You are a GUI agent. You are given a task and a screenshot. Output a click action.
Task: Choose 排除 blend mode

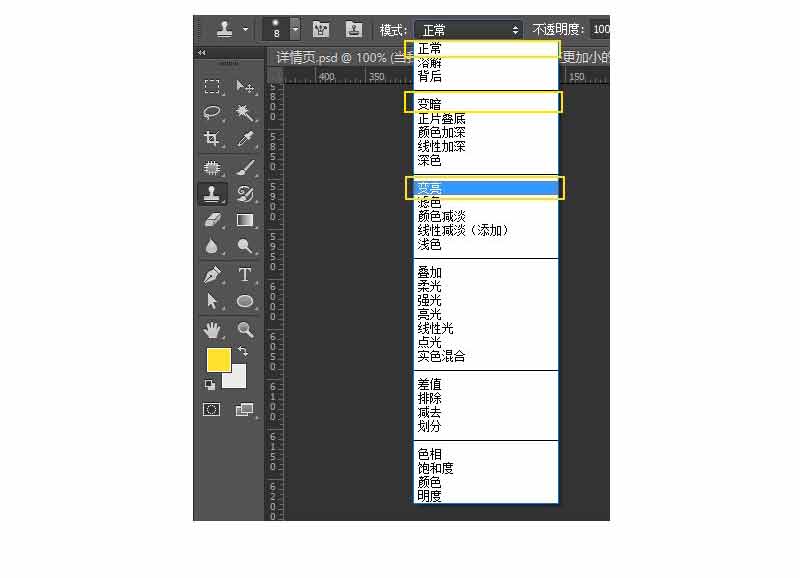click(486, 398)
